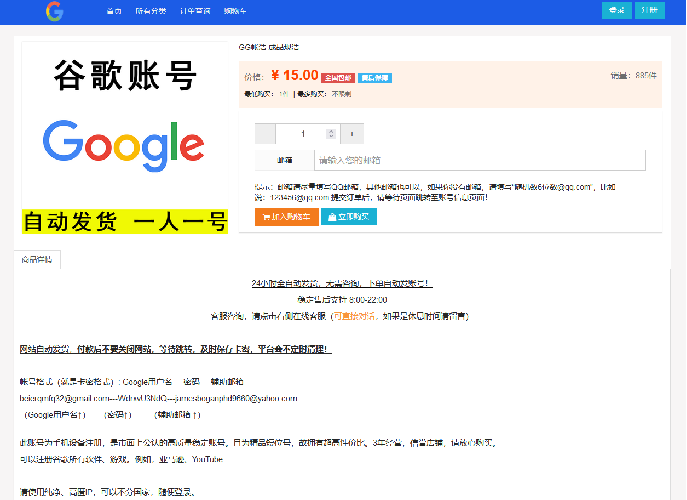Screen dimensions: 687x500
Task: Click the red badge beside the price
Action: (x=338, y=77)
